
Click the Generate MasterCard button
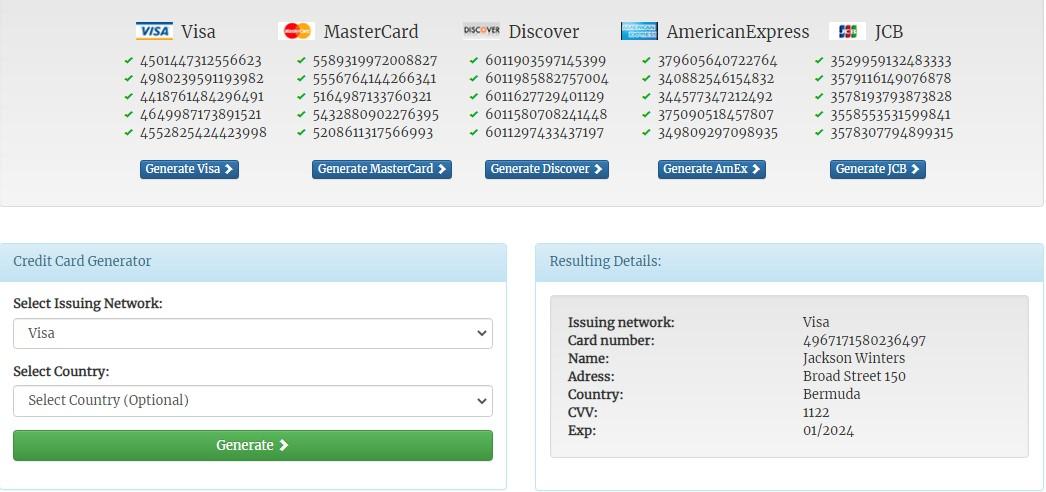click(382, 169)
